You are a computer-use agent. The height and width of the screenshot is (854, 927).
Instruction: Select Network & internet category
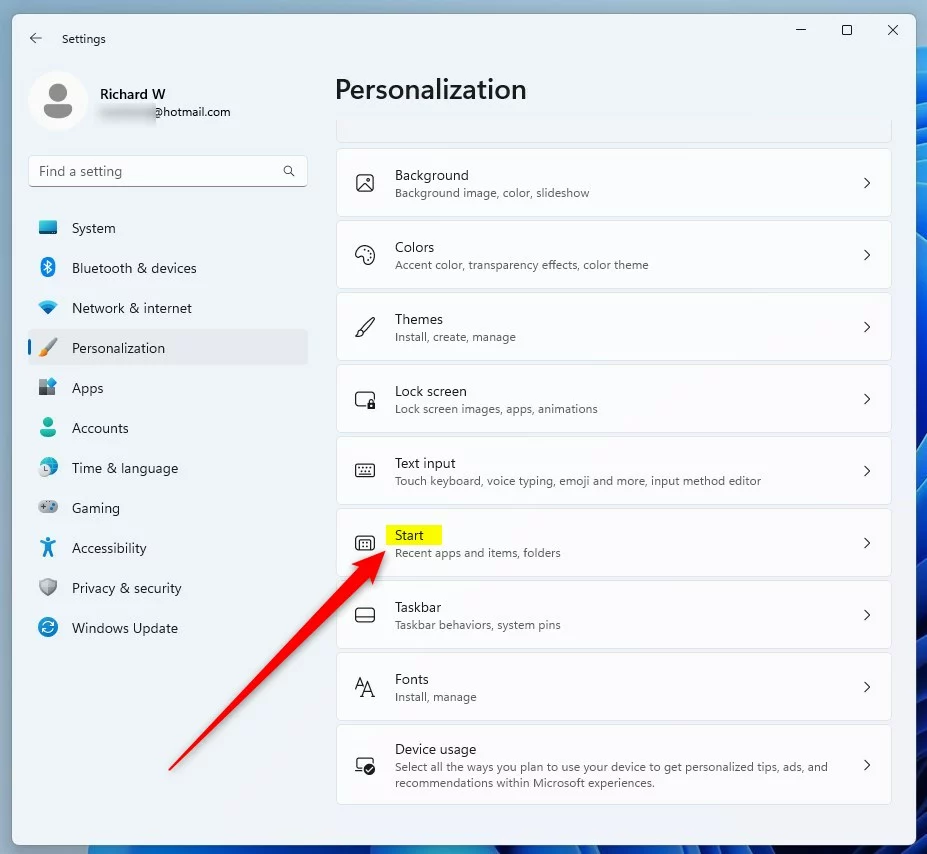coord(168,308)
